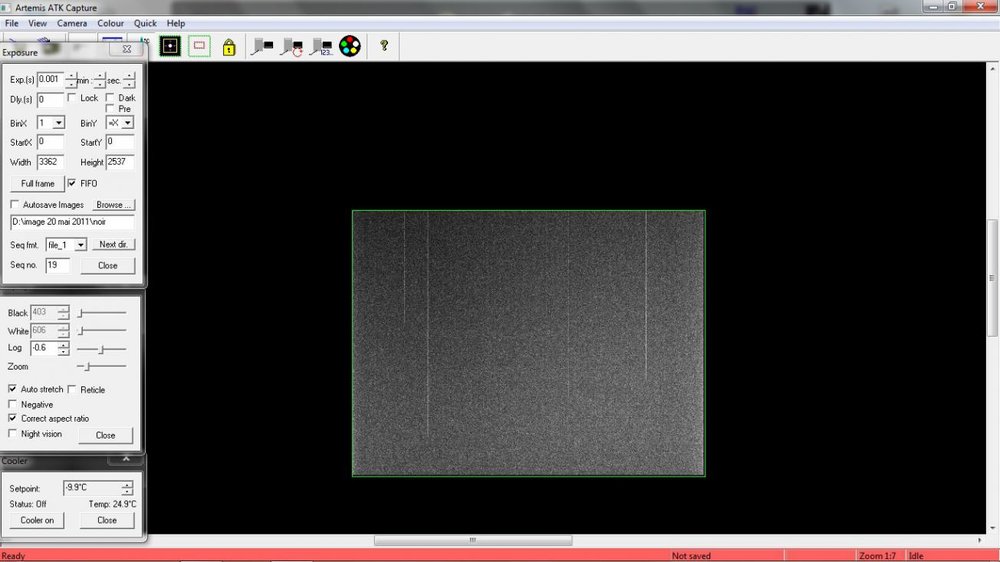Open the BinX dropdown
The height and width of the screenshot is (562, 1000).
[59, 122]
